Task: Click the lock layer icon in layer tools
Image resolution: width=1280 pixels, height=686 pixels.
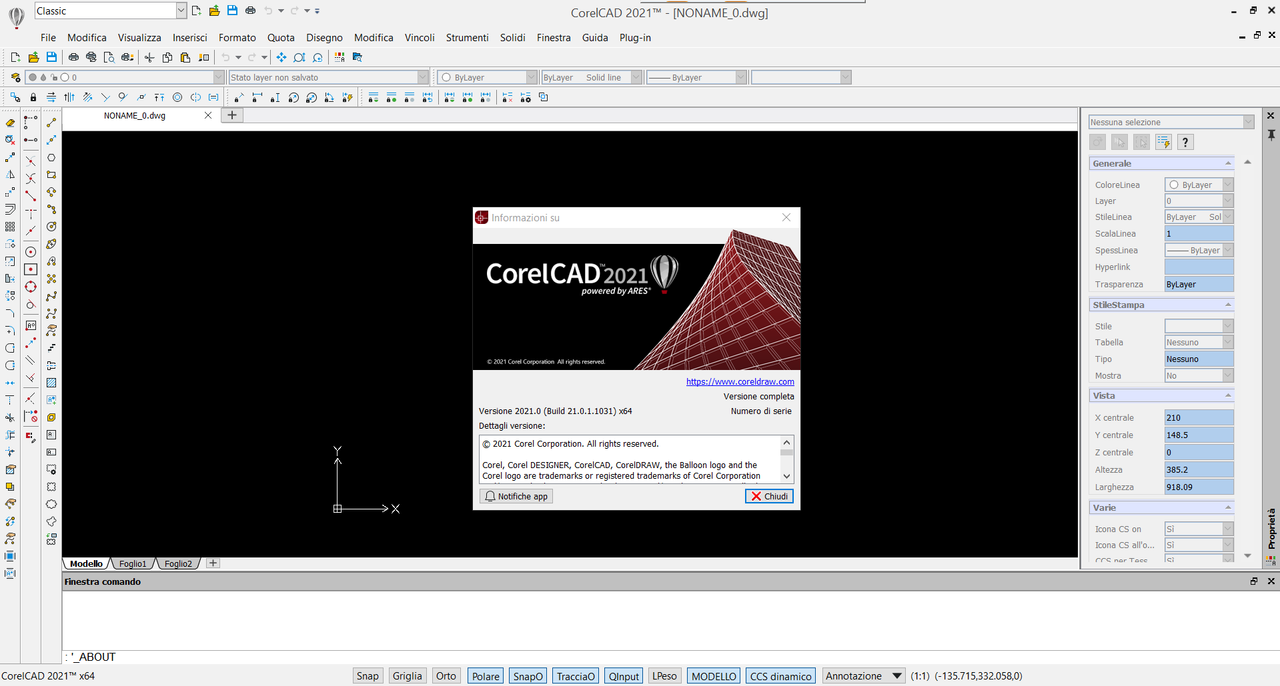Action: point(33,97)
